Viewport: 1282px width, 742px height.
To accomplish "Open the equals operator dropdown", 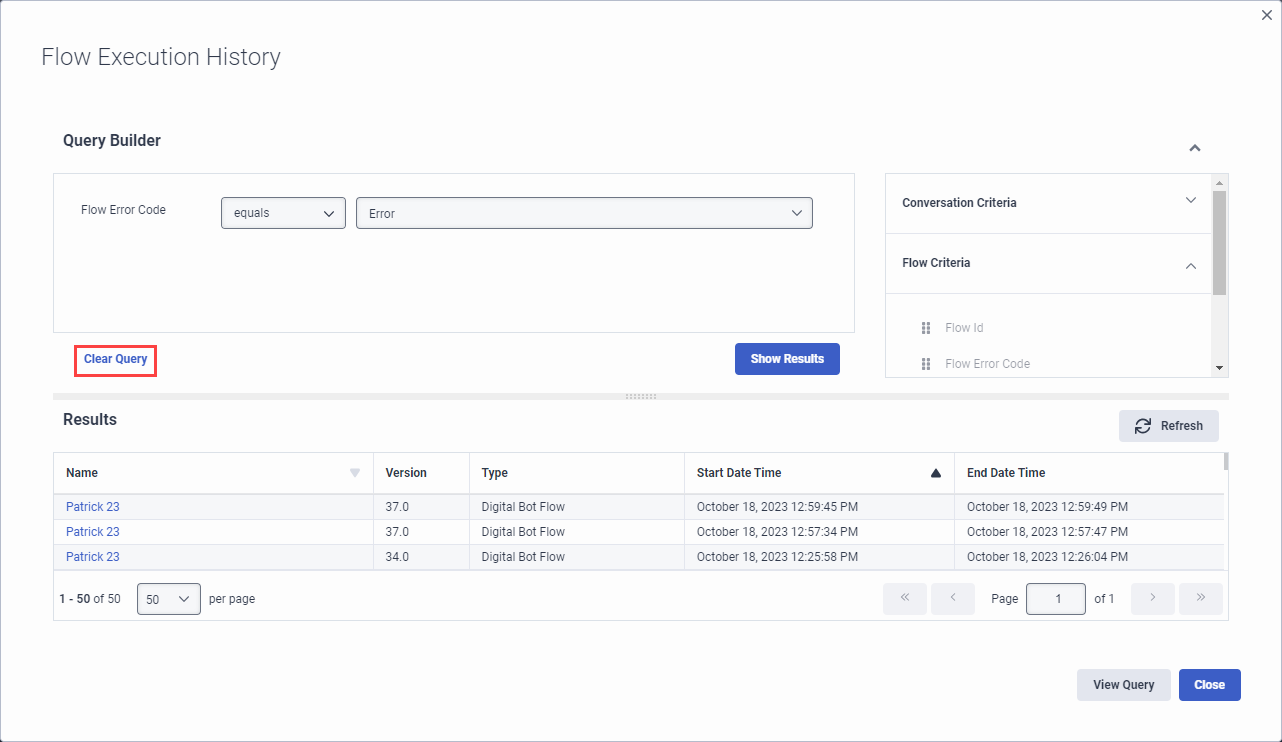I will click(283, 212).
